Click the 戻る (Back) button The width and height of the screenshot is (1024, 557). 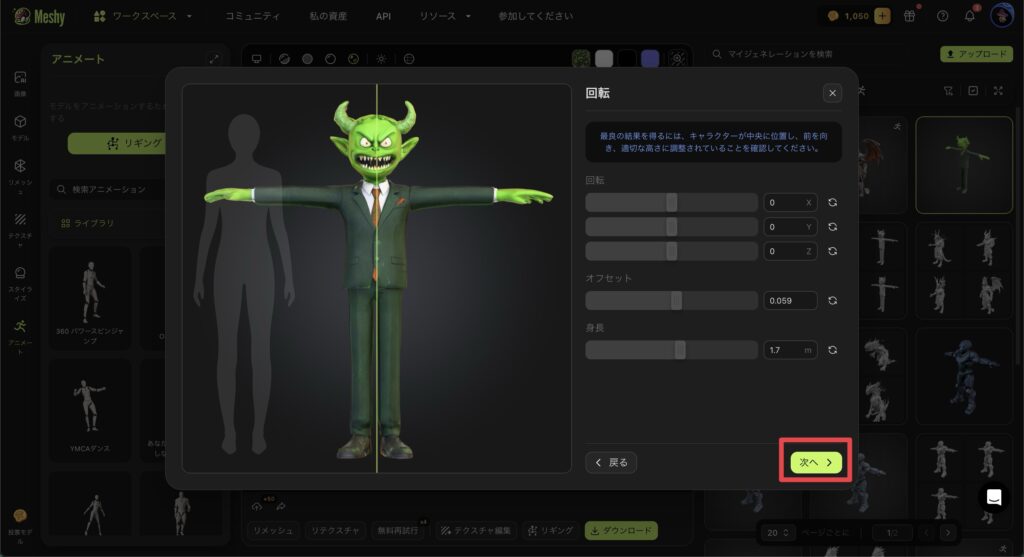point(611,462)
